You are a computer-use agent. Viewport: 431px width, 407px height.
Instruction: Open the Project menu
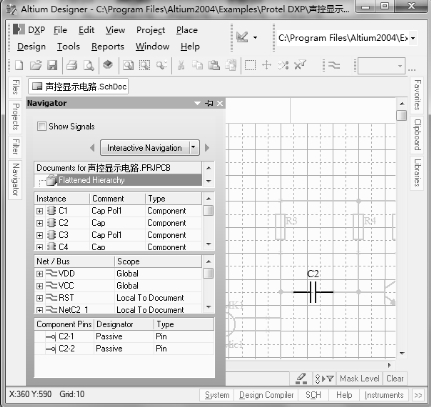(151, 30)
